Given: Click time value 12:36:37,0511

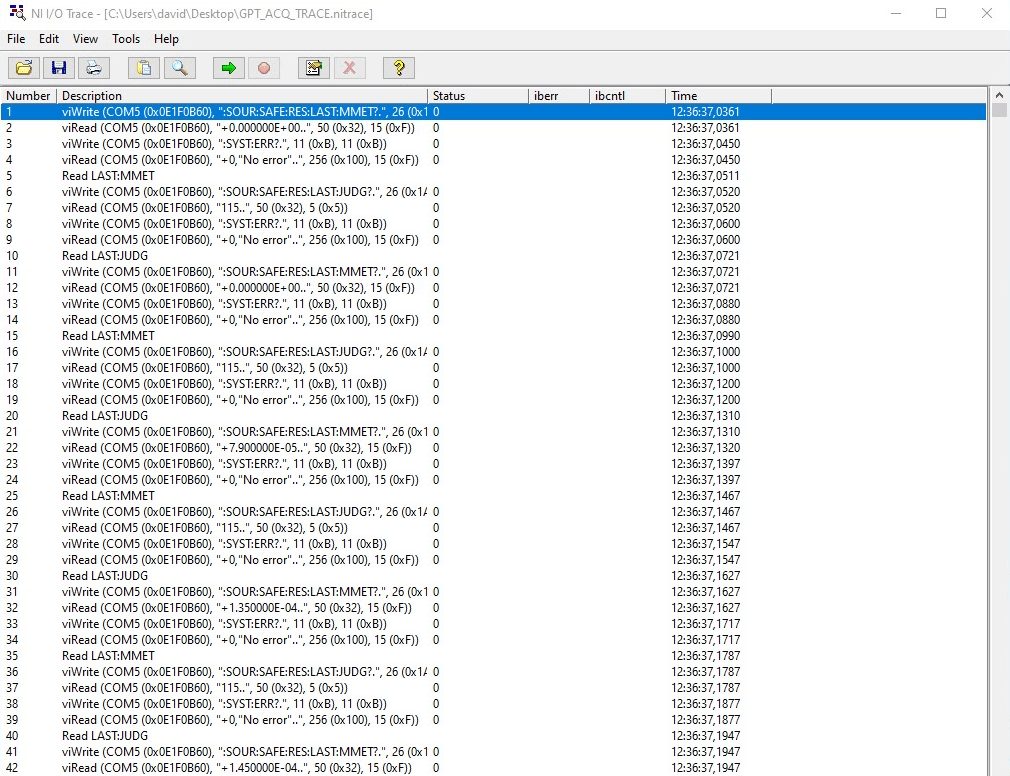Looking at the screenshot, I should (705, 176).
